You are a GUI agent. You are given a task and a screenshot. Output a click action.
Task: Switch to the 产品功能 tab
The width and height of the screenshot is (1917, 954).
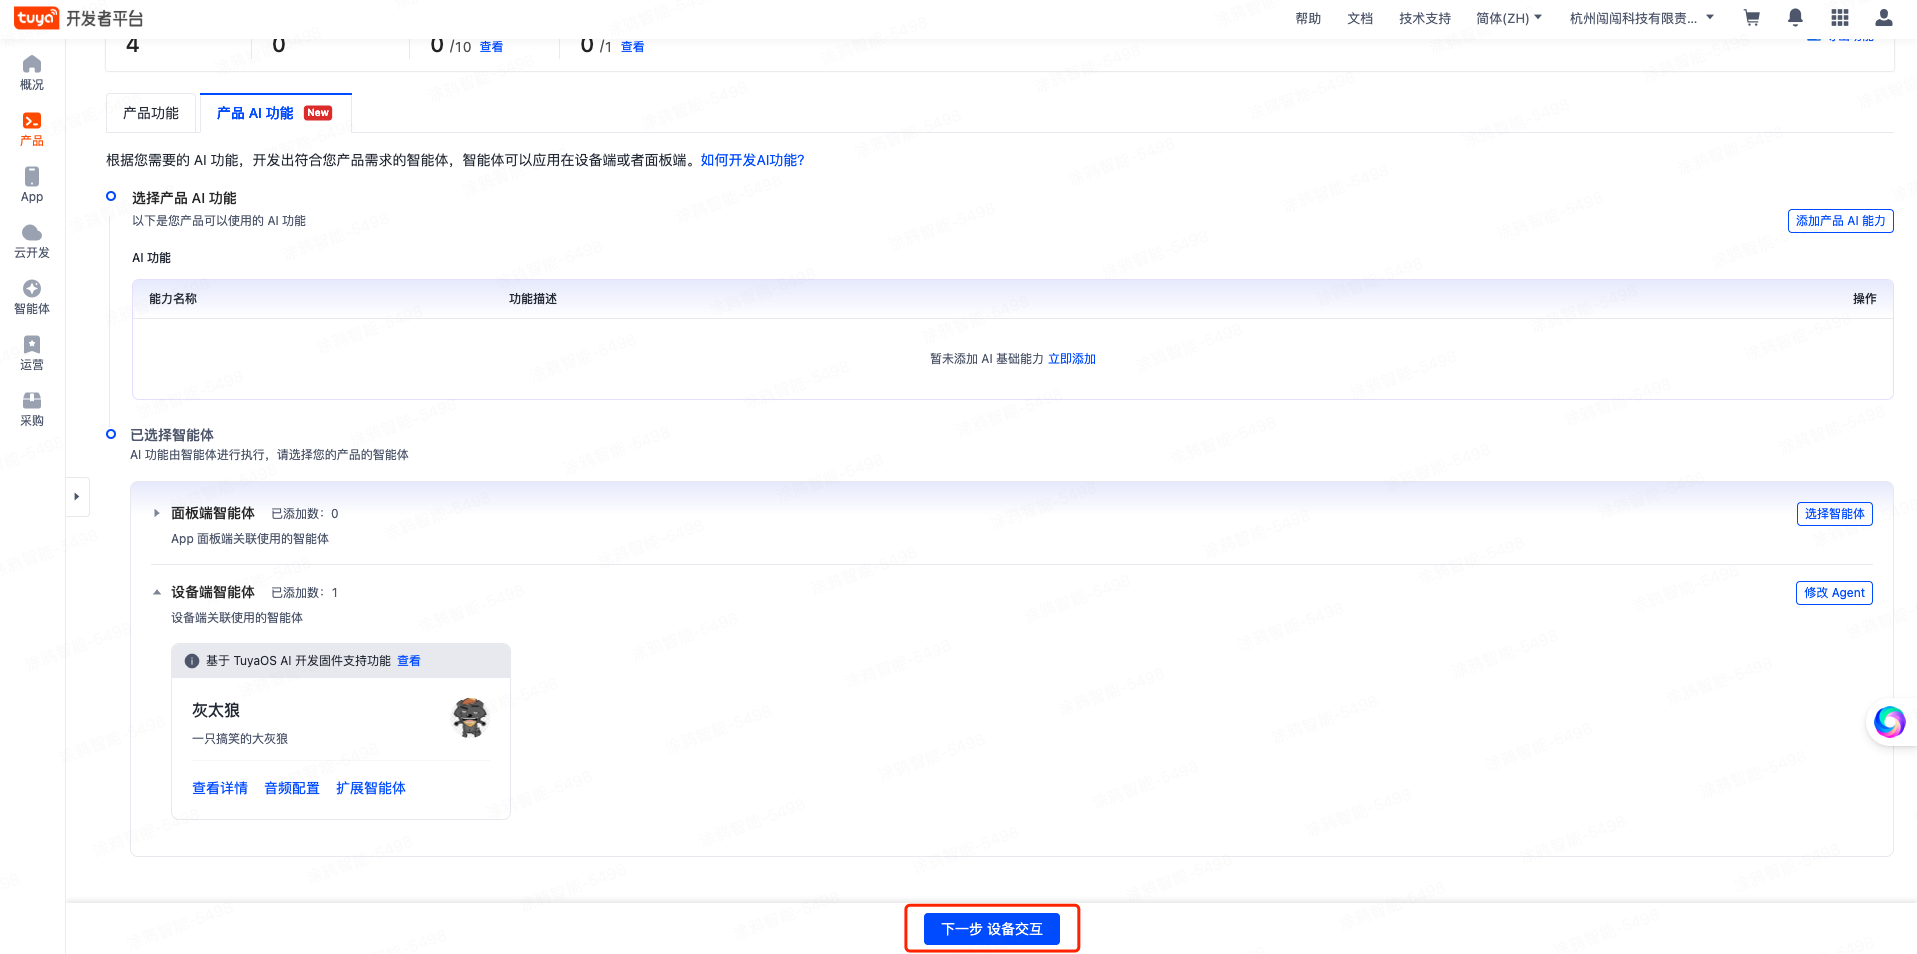pos(151,113)
